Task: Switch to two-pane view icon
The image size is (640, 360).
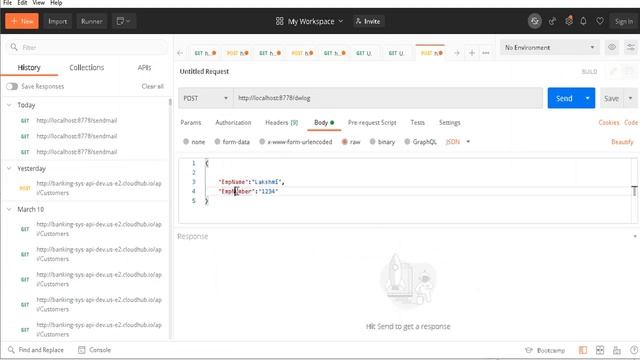Action: (x=600, y=350)
